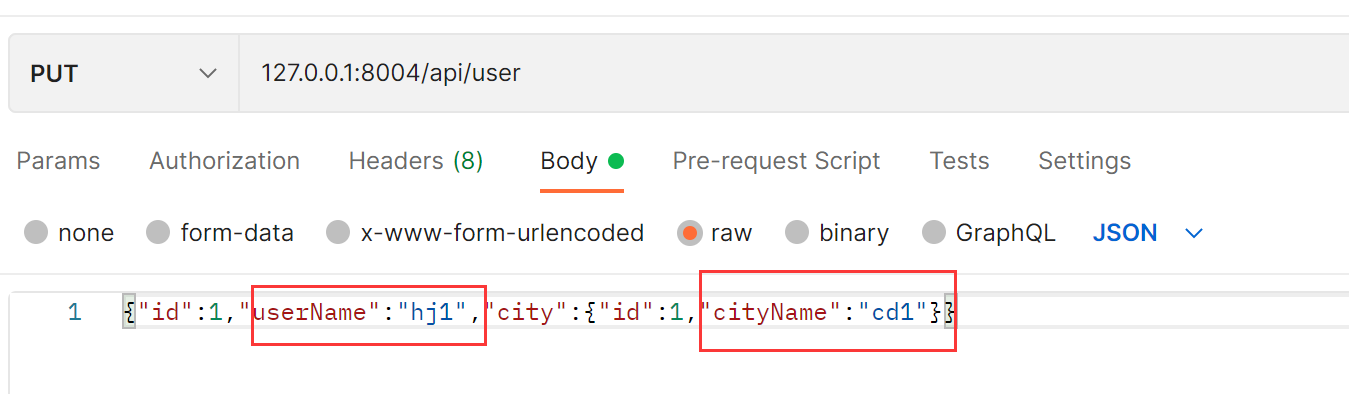The image size is (1349, 394).
Task: Open the PUT method dropdown
Action: (124, 74)
